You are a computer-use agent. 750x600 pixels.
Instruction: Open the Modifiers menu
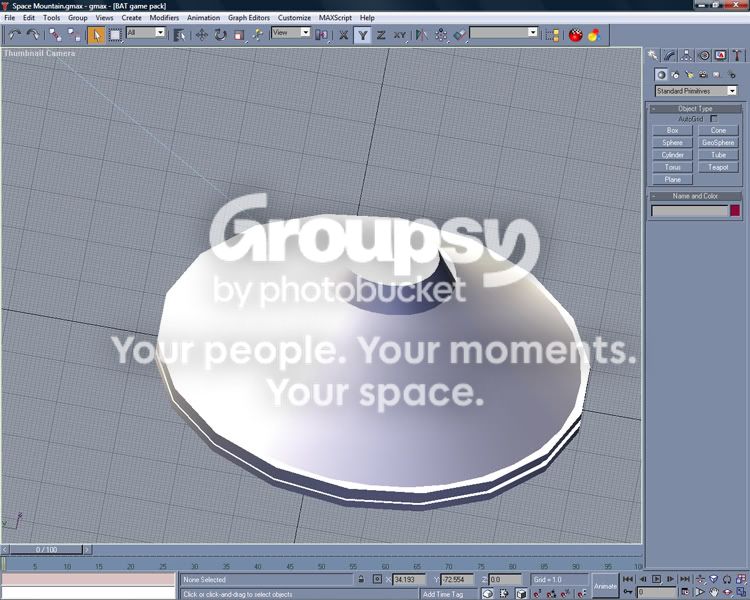(x=164, y=18)
